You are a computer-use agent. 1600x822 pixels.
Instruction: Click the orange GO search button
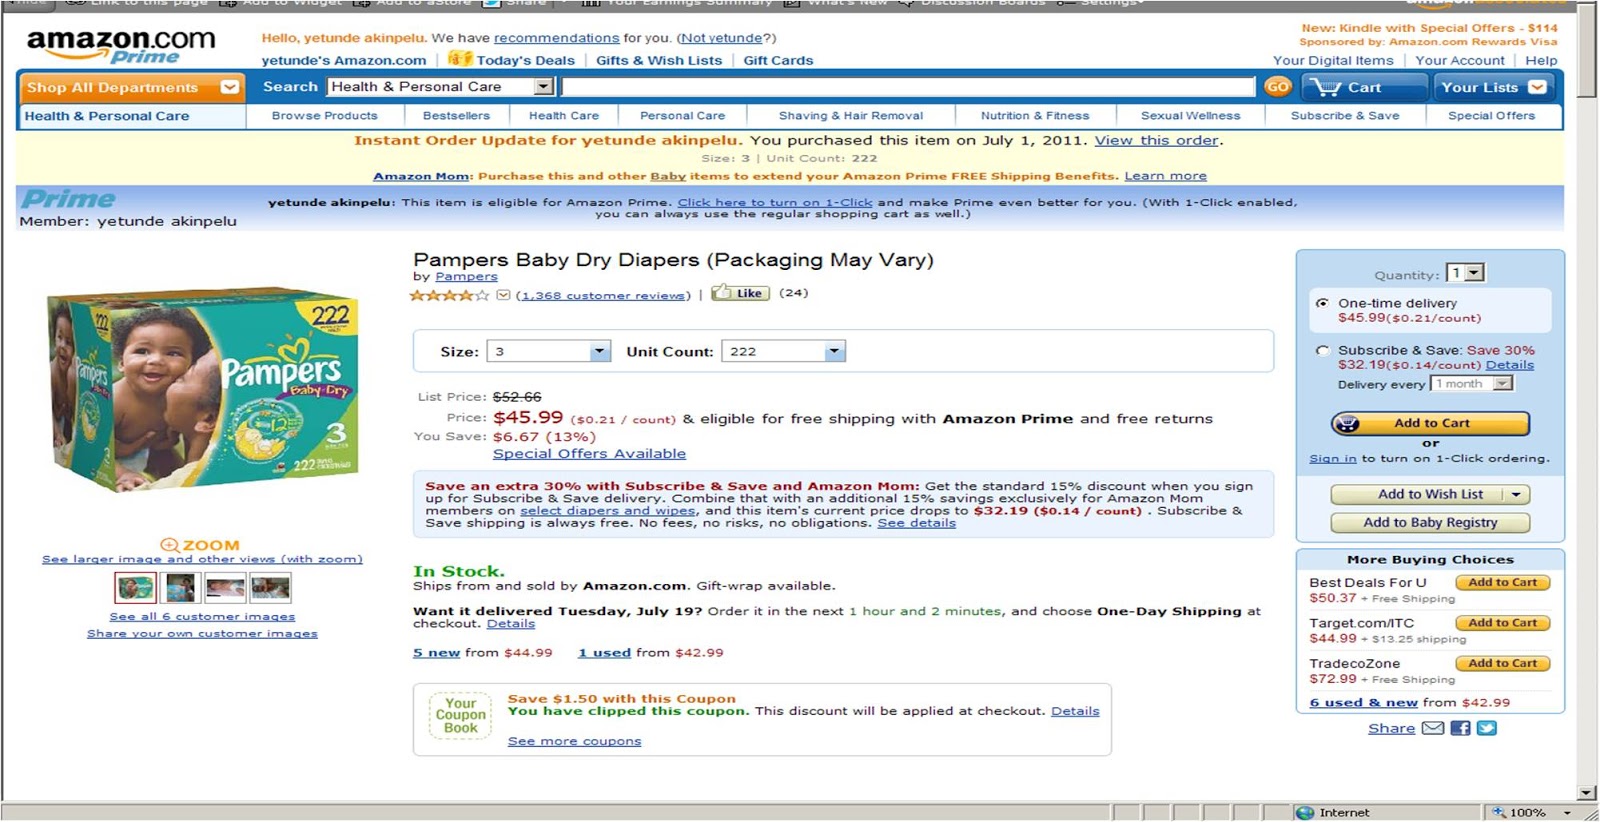point(1277,87)
